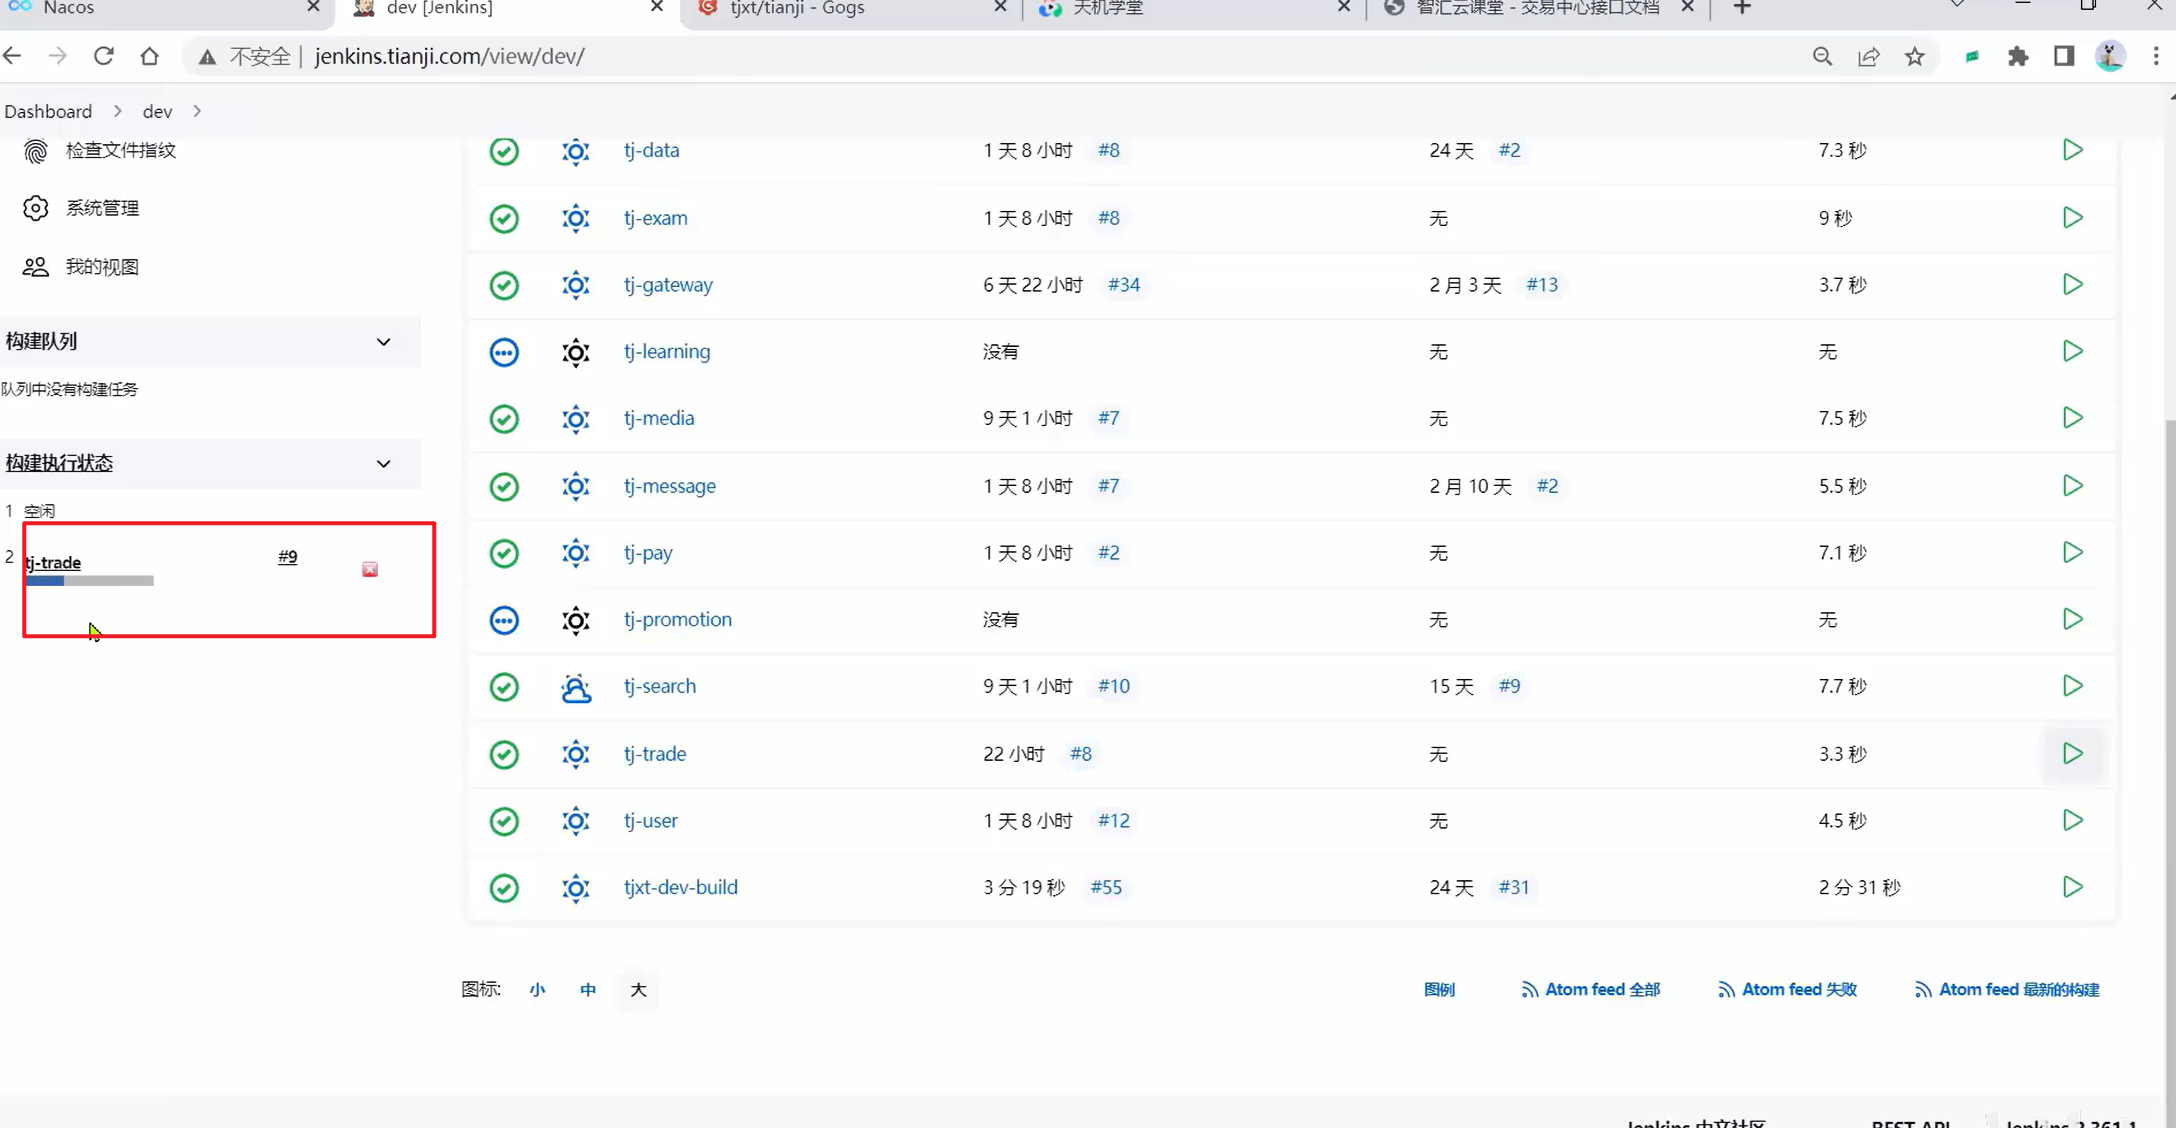Click the tj-gateway success checkmark status
This screenshot has width=2176, height=1128.
[504, 285]
